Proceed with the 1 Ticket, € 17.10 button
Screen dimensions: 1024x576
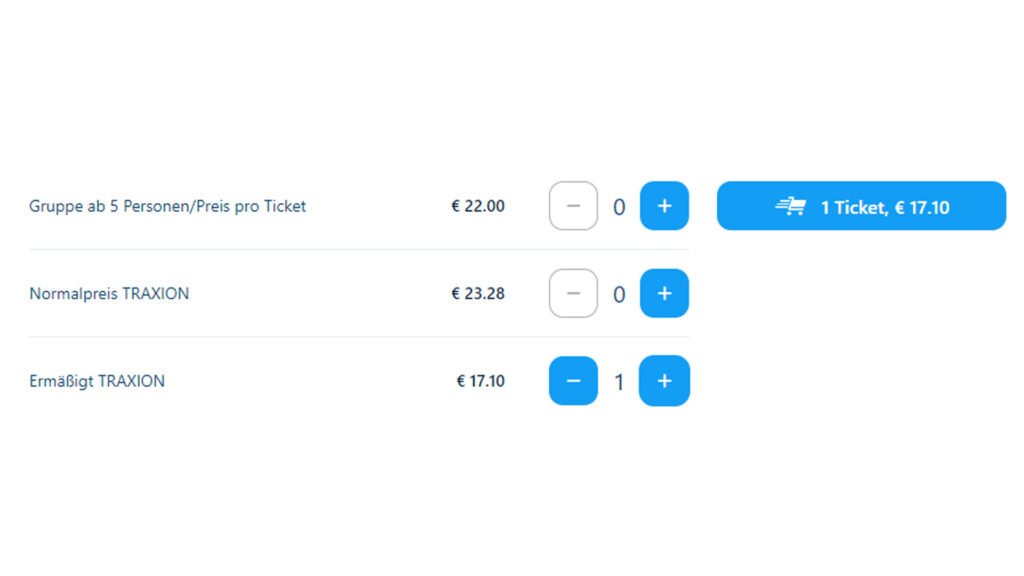[861, 206]
